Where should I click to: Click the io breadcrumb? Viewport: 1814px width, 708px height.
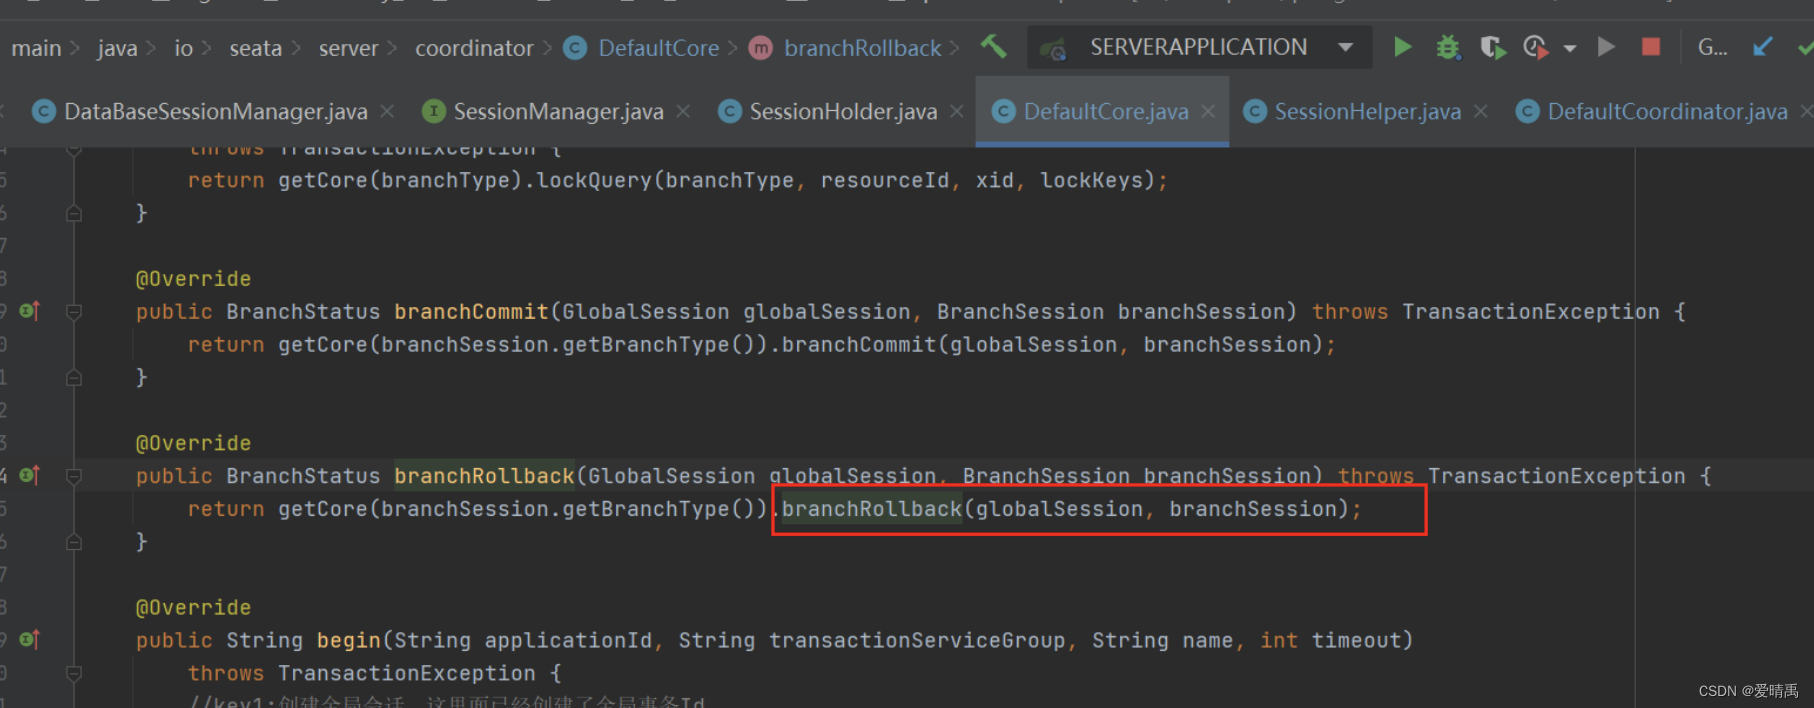183,48
